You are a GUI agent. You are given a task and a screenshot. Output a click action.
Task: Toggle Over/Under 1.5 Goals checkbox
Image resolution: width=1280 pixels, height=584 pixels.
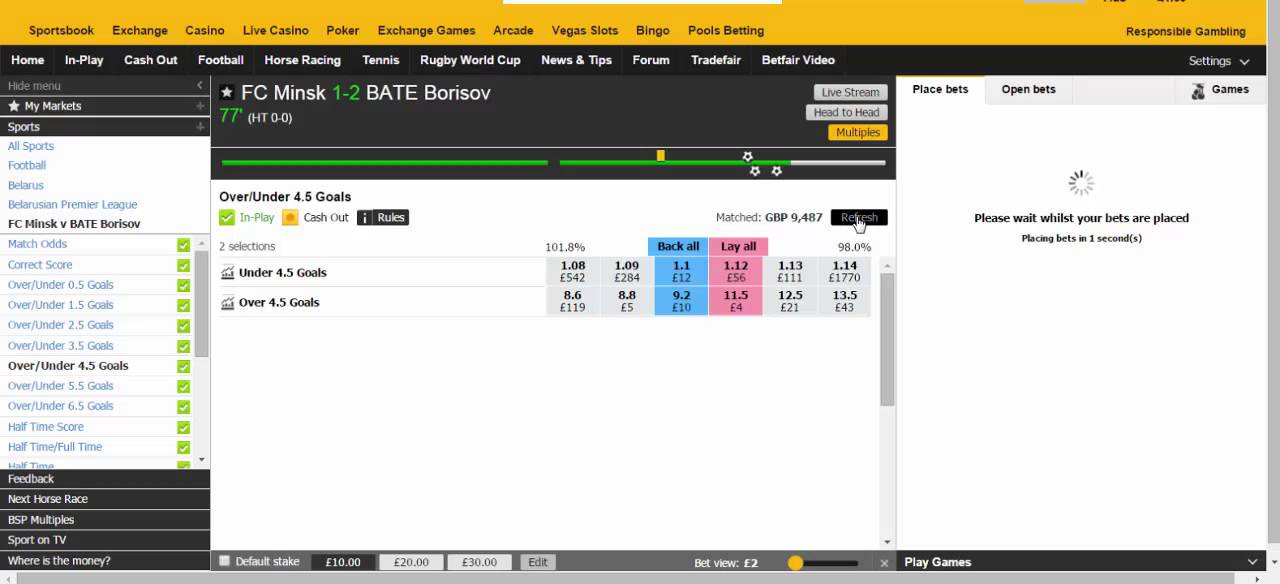pyautogui.click(x=183, y=305)
